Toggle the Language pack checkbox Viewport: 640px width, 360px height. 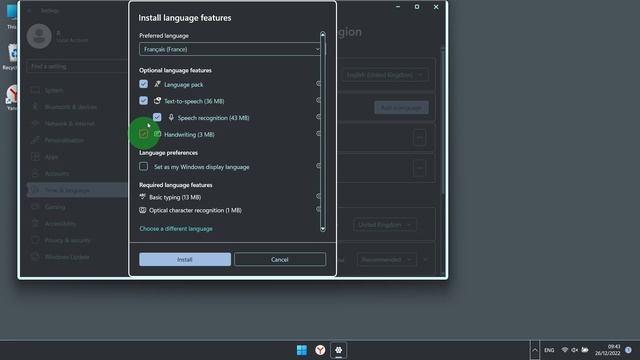pyautogui.click(x=143, y=84)
